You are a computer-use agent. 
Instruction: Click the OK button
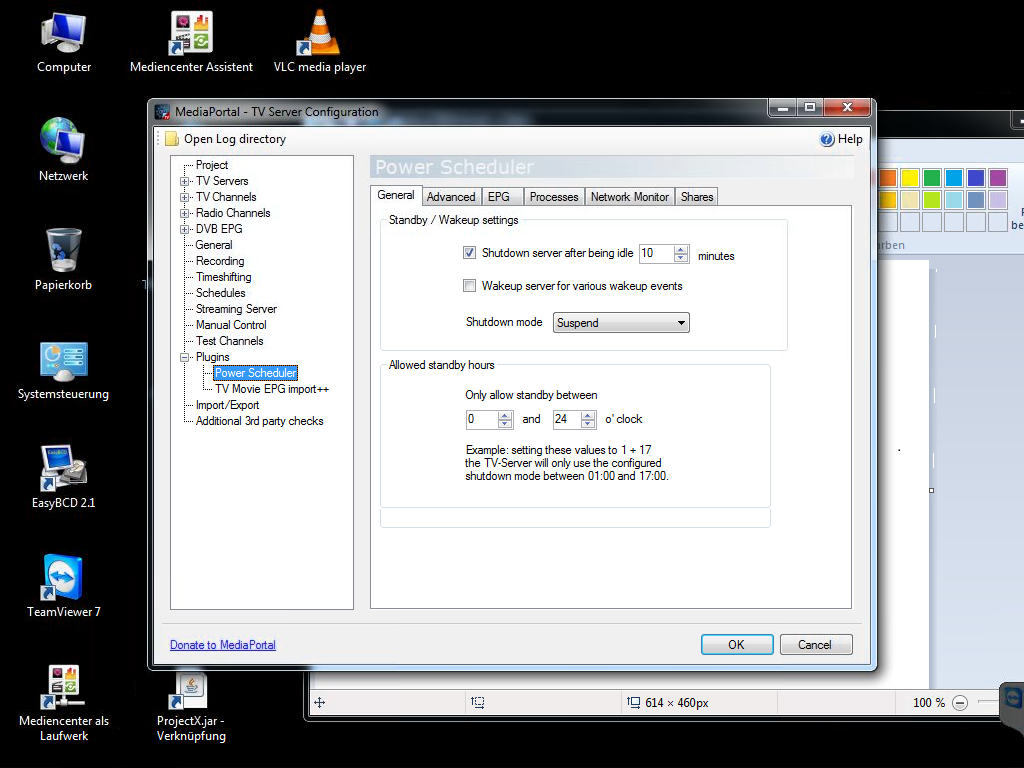coord(736,645)
